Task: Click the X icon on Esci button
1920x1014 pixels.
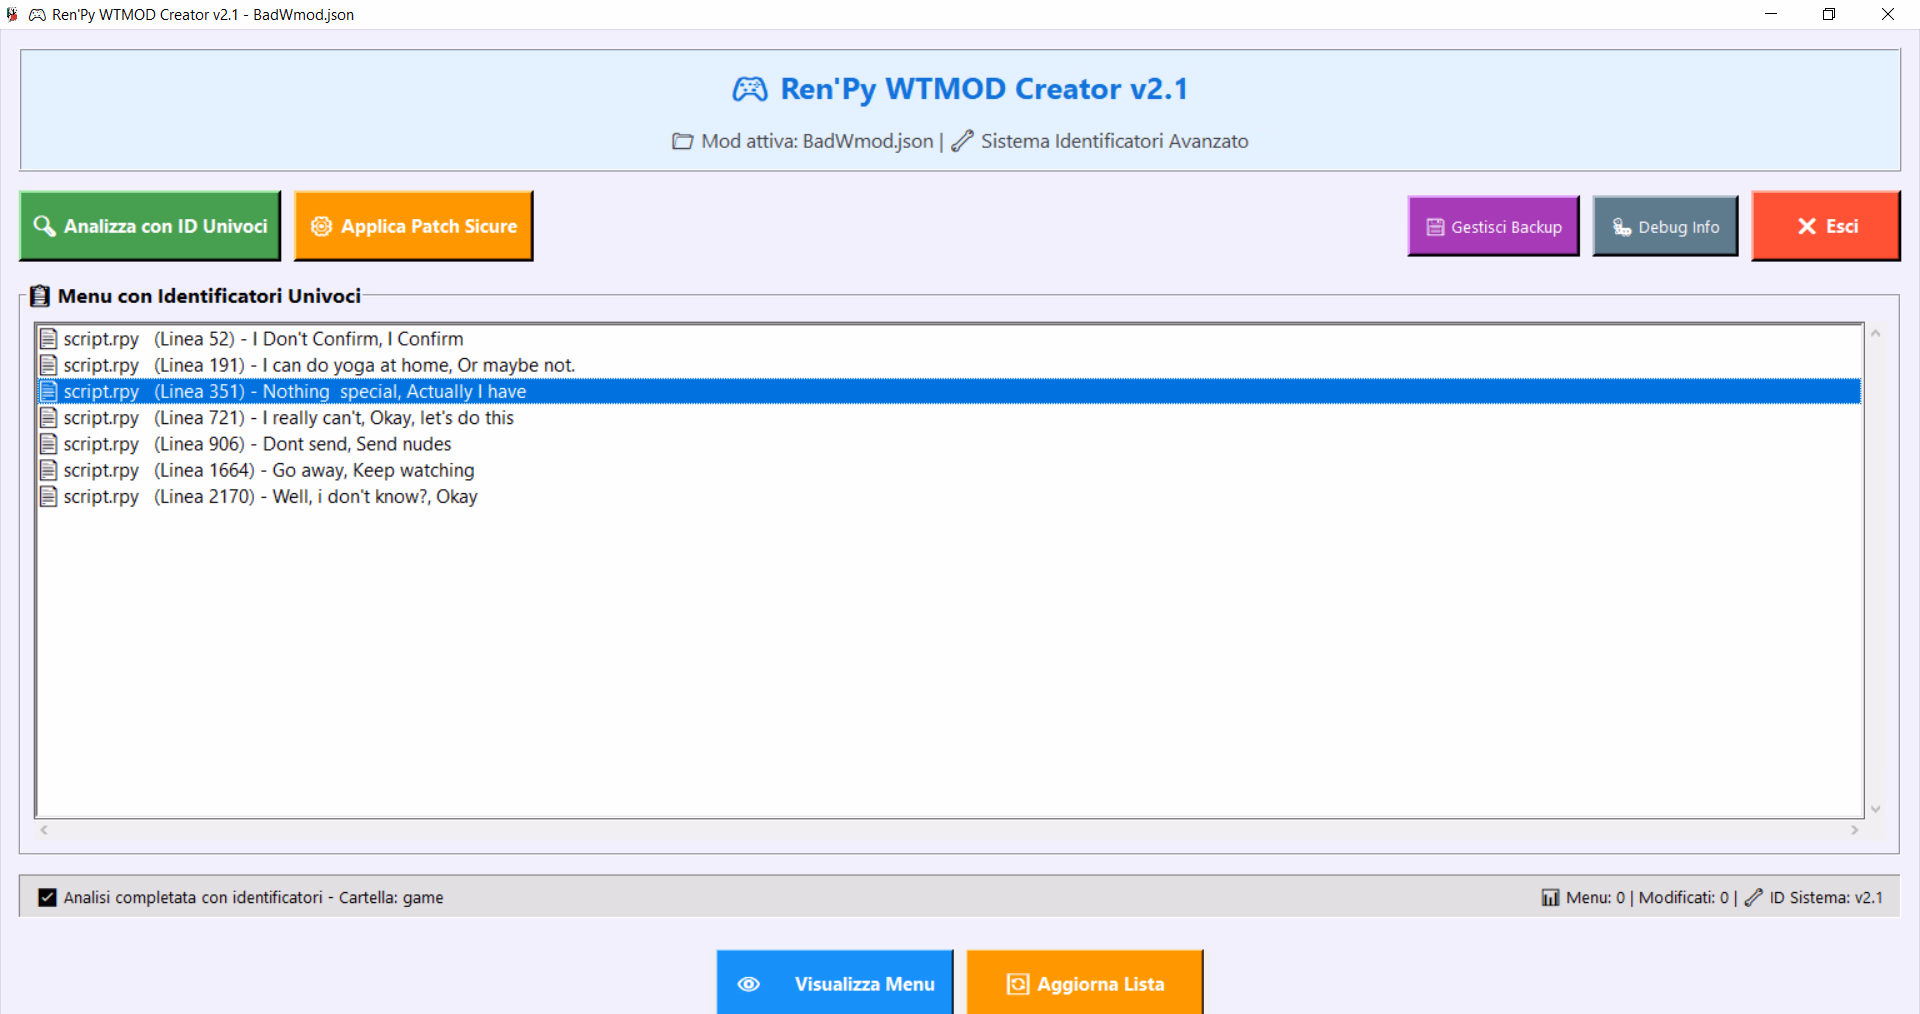Action: pos(1806,226)
